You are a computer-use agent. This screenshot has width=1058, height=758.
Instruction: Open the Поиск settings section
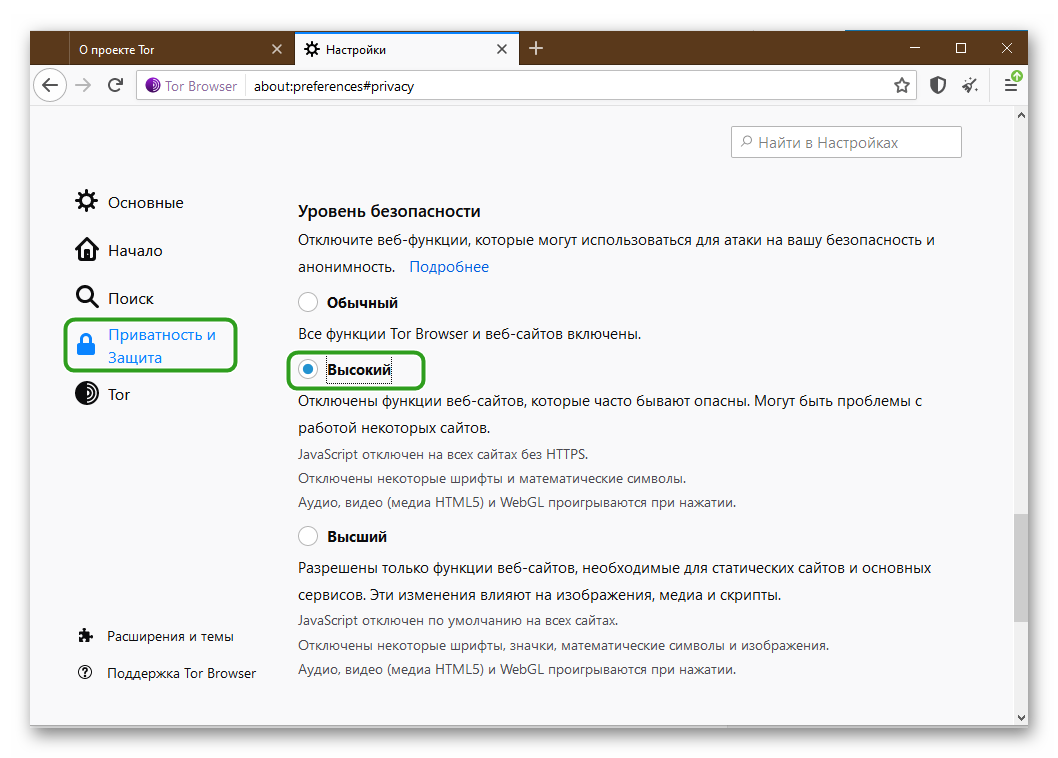click(130, 298)
